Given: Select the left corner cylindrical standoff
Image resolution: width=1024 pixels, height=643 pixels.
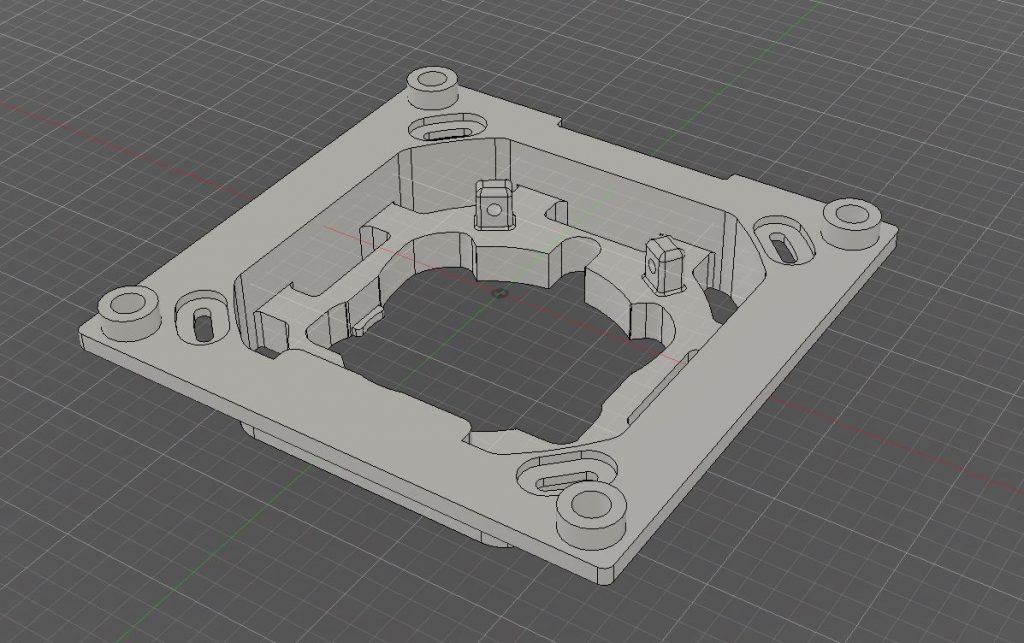Looking at the screenshot, I should pos(128,307).
